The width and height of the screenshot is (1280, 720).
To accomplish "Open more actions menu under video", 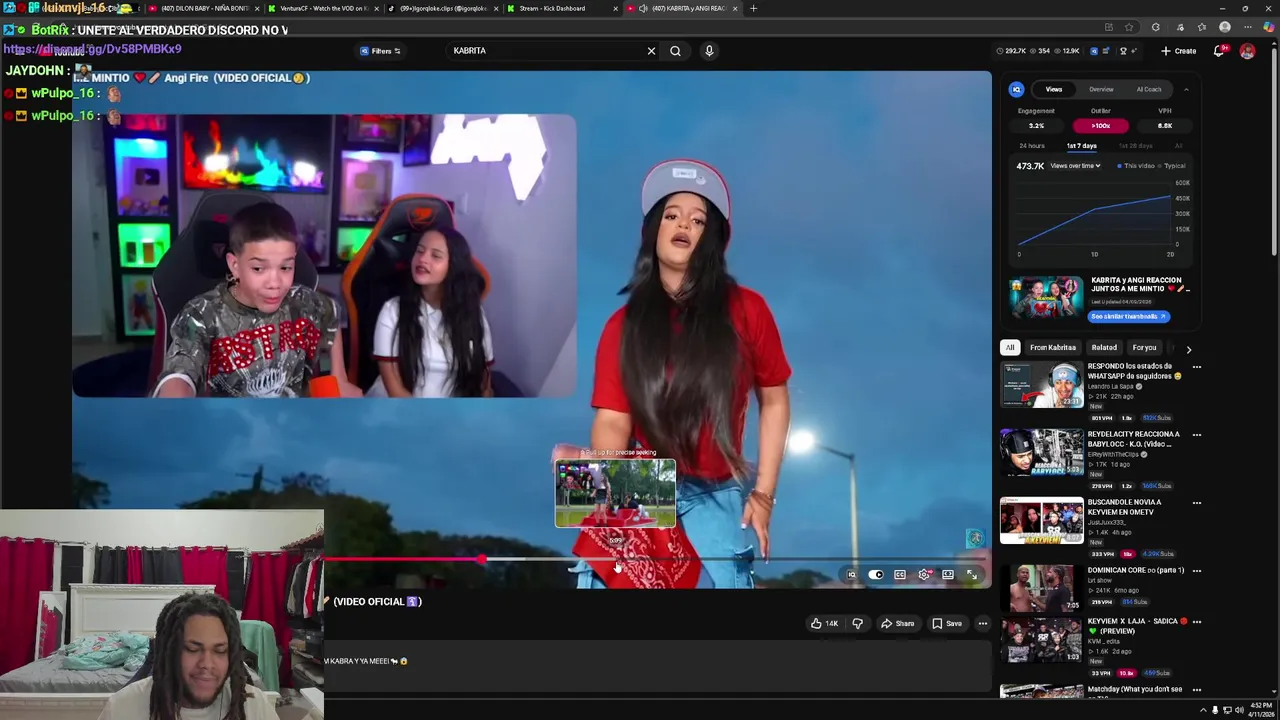I will pyautogui.click(x=983, y=624).
